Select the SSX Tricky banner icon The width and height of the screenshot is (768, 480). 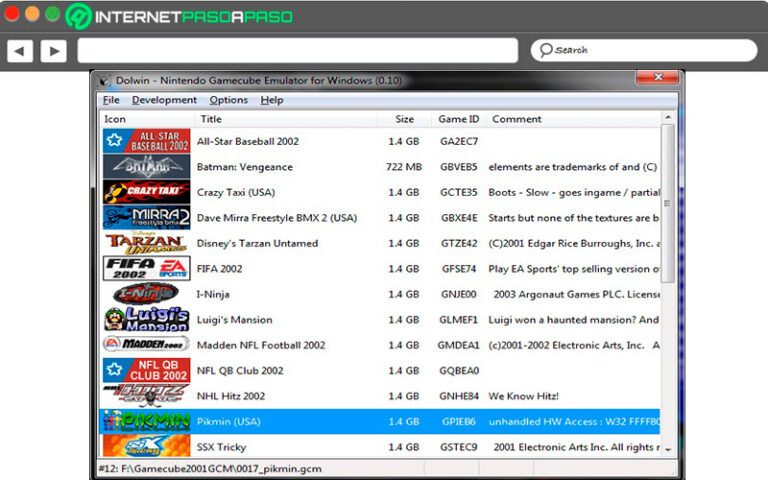146,447
